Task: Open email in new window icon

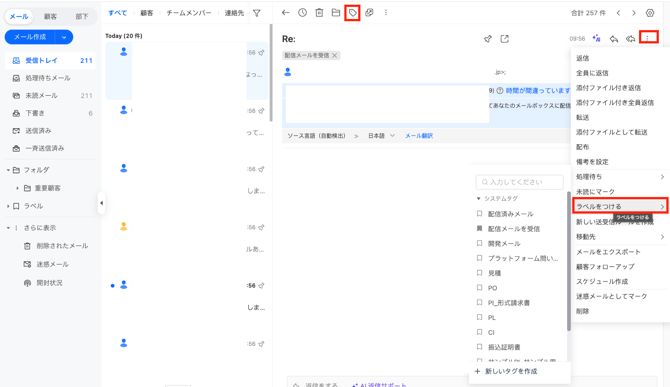Action: coord(505,39)
